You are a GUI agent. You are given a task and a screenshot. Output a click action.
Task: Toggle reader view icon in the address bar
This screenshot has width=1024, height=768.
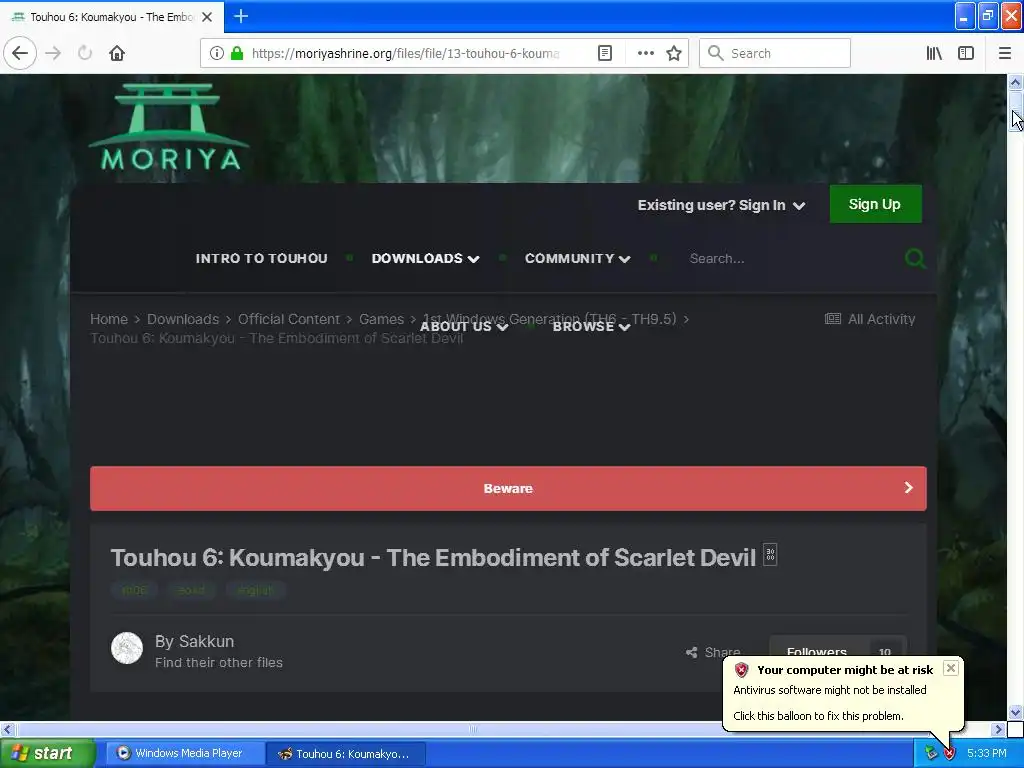pyautogui.click(x=605, y=53)
